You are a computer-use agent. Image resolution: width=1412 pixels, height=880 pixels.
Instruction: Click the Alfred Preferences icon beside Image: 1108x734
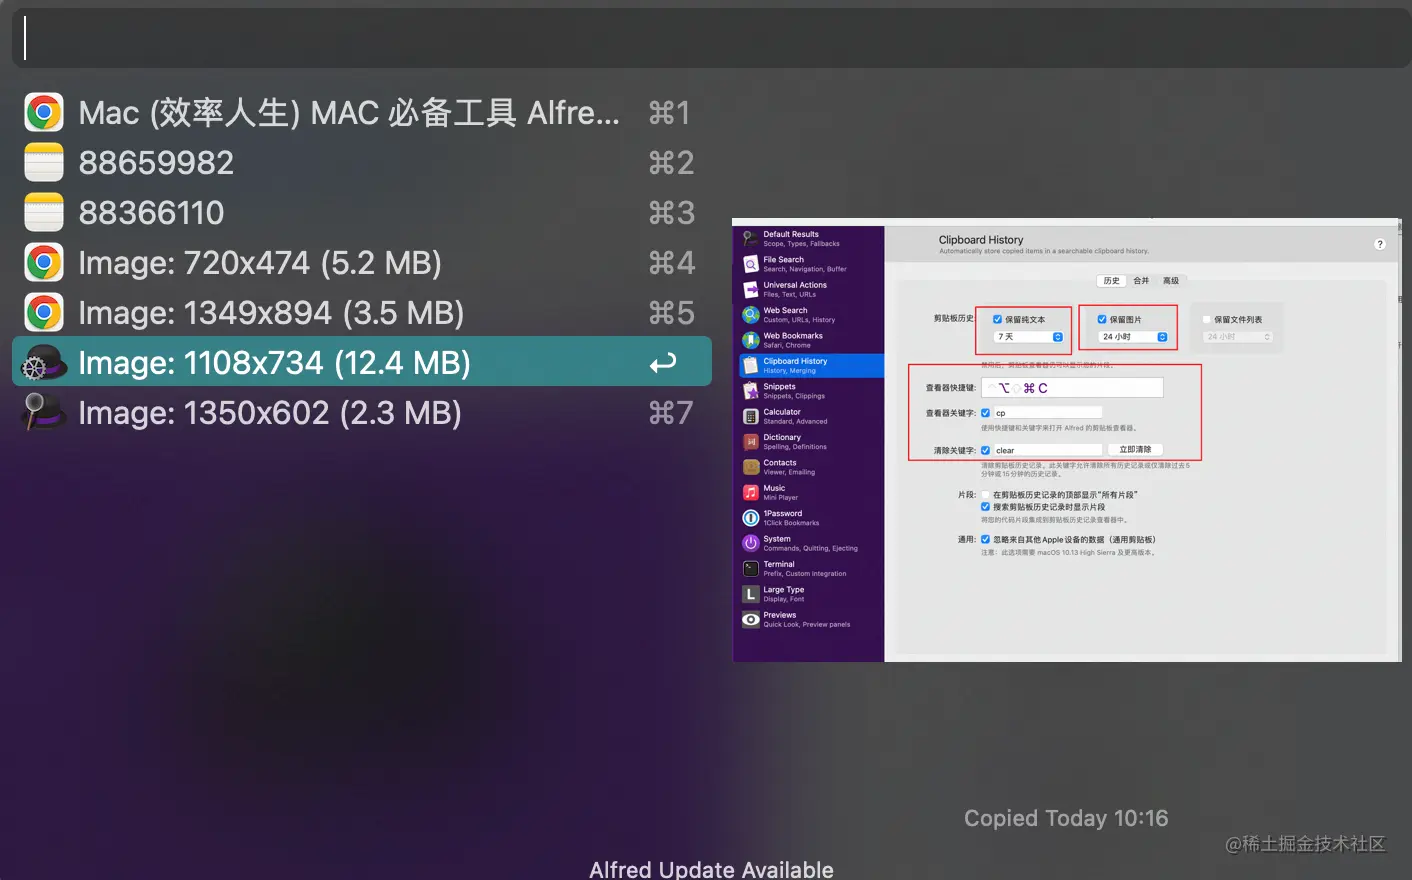[44, 362]
